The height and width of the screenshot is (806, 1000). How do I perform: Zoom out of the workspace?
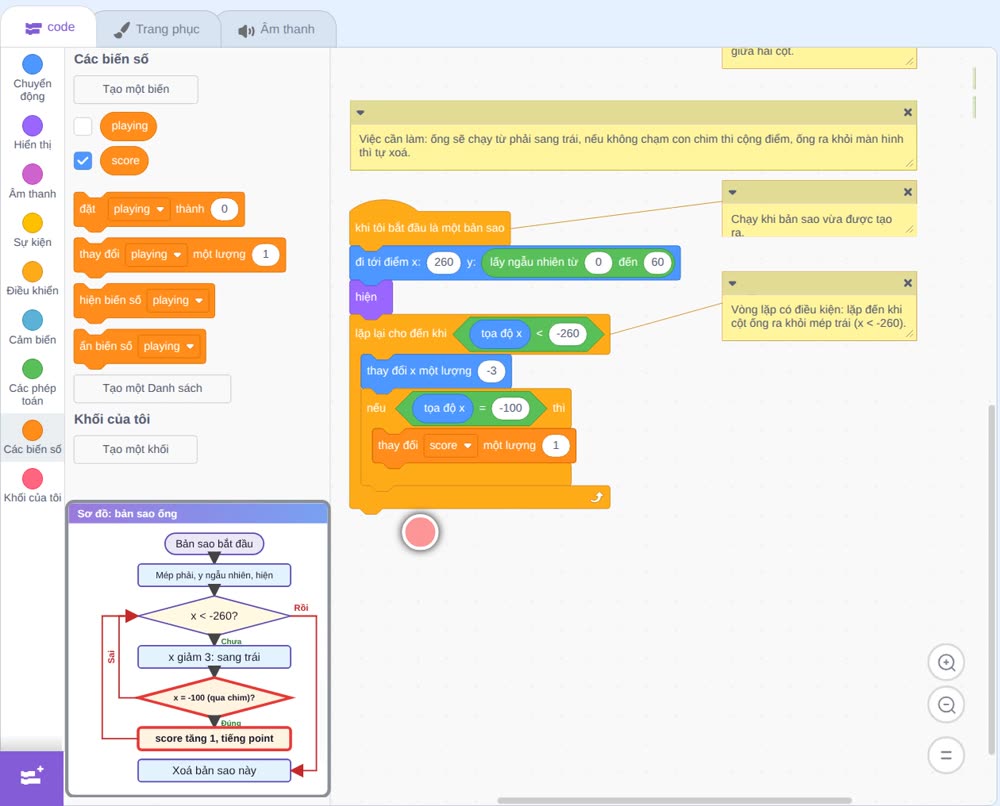(946, 705)
